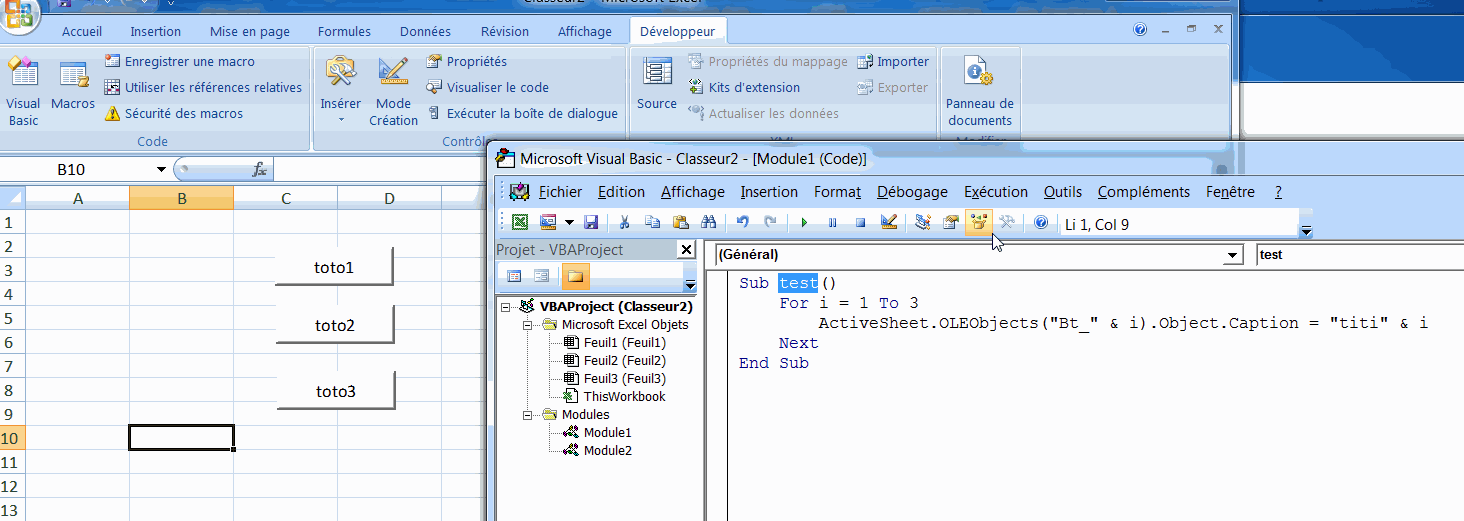Collapse the Microsoft Excel Objets folder
Screen dimensions: 1464x521
point(527,325)
